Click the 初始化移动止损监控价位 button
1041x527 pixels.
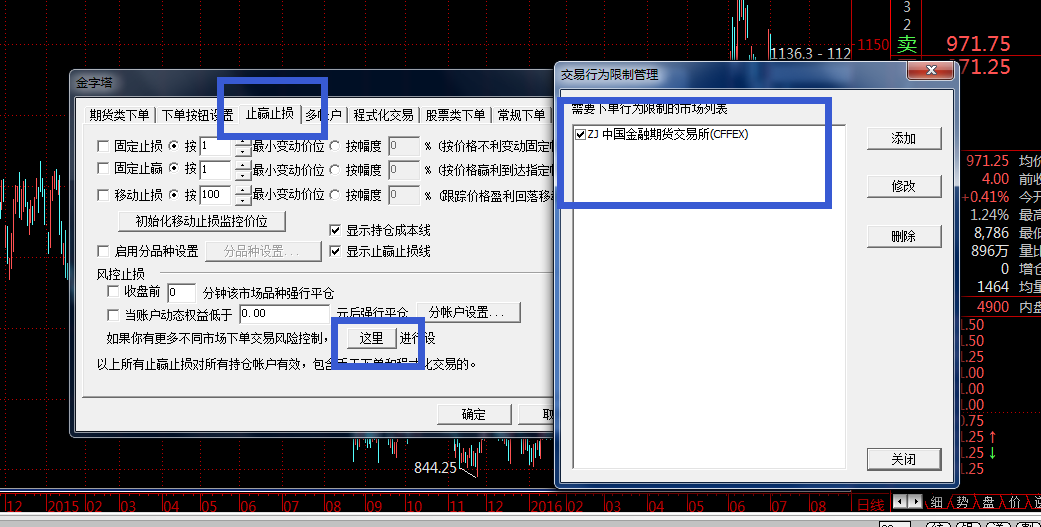click(x=202, y=220)
